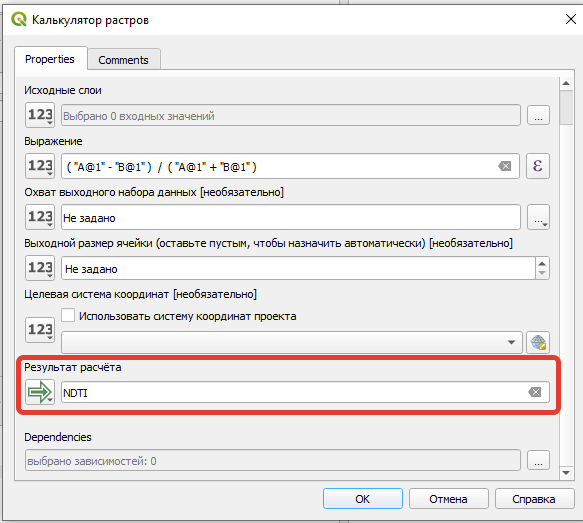
Task: Open coordinate system selector globe icon
Action: coord(538,342)
